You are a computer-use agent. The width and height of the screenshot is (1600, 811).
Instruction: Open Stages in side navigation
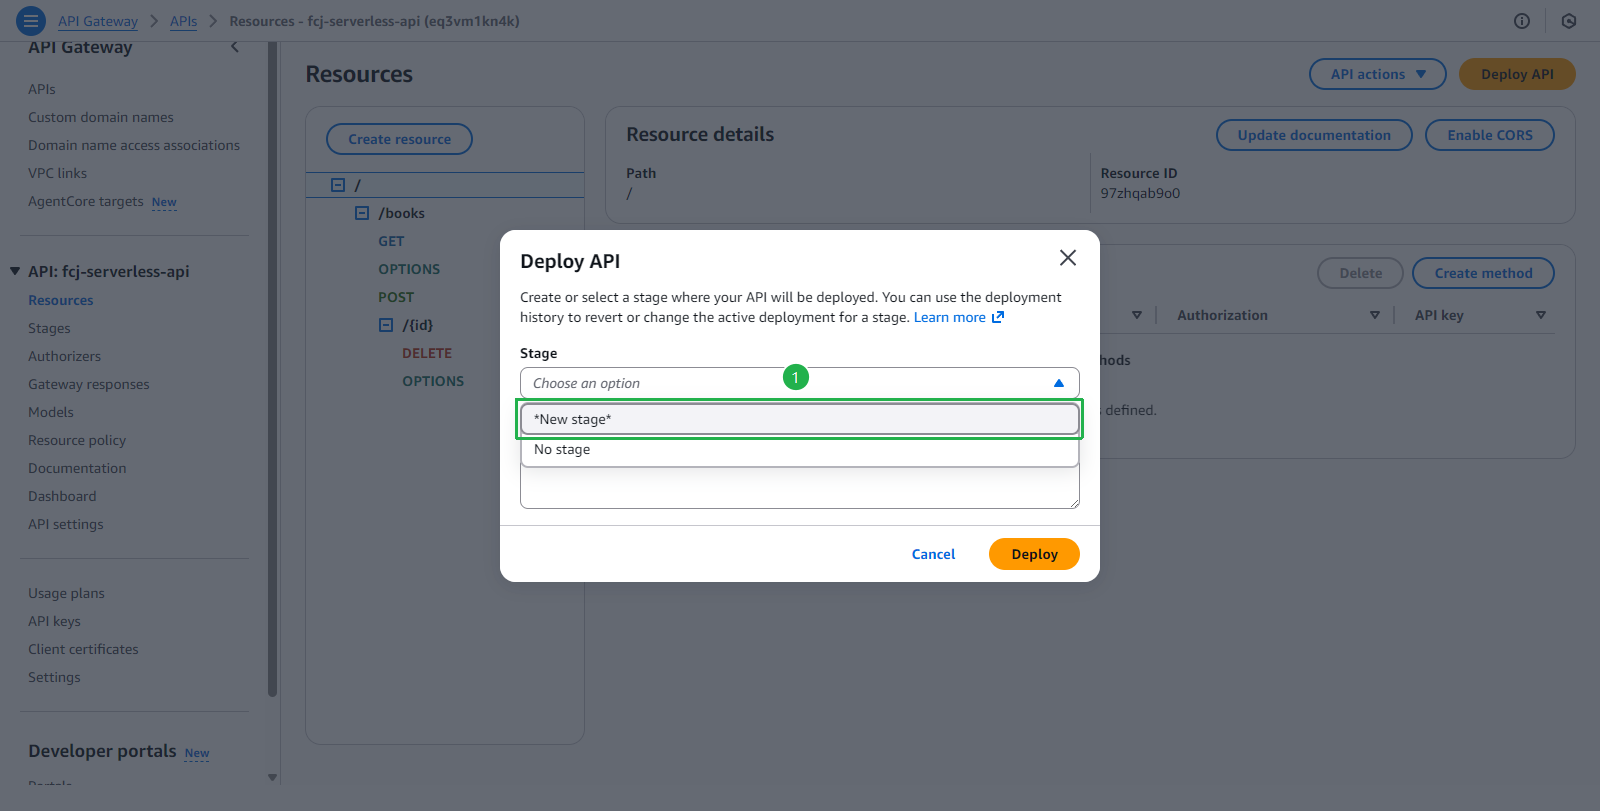click(49, 328)
